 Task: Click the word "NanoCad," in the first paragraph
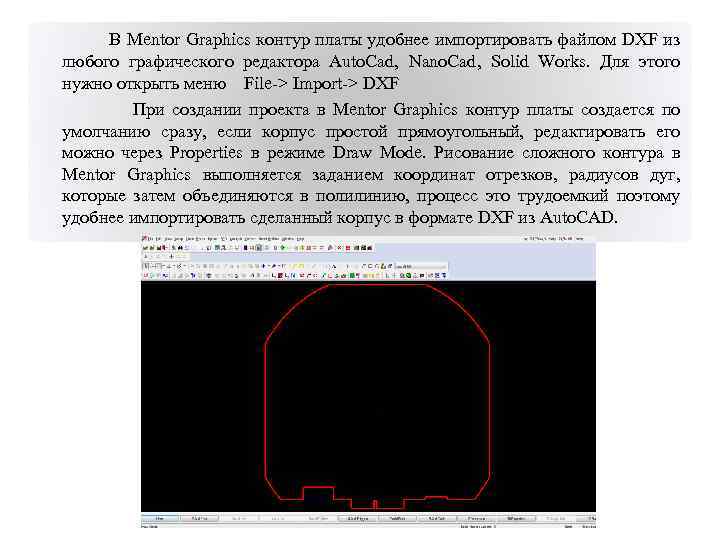pyautogui.click(x=444, y=62)
